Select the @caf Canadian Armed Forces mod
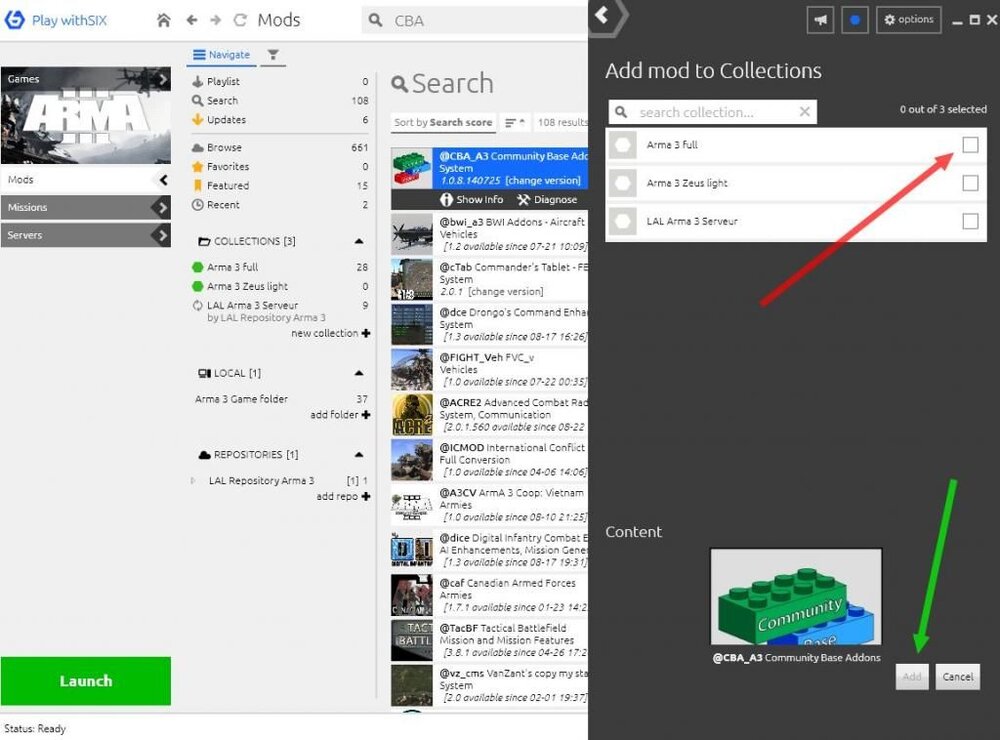Screen dimensions: 1000x740 click(489, 595)
